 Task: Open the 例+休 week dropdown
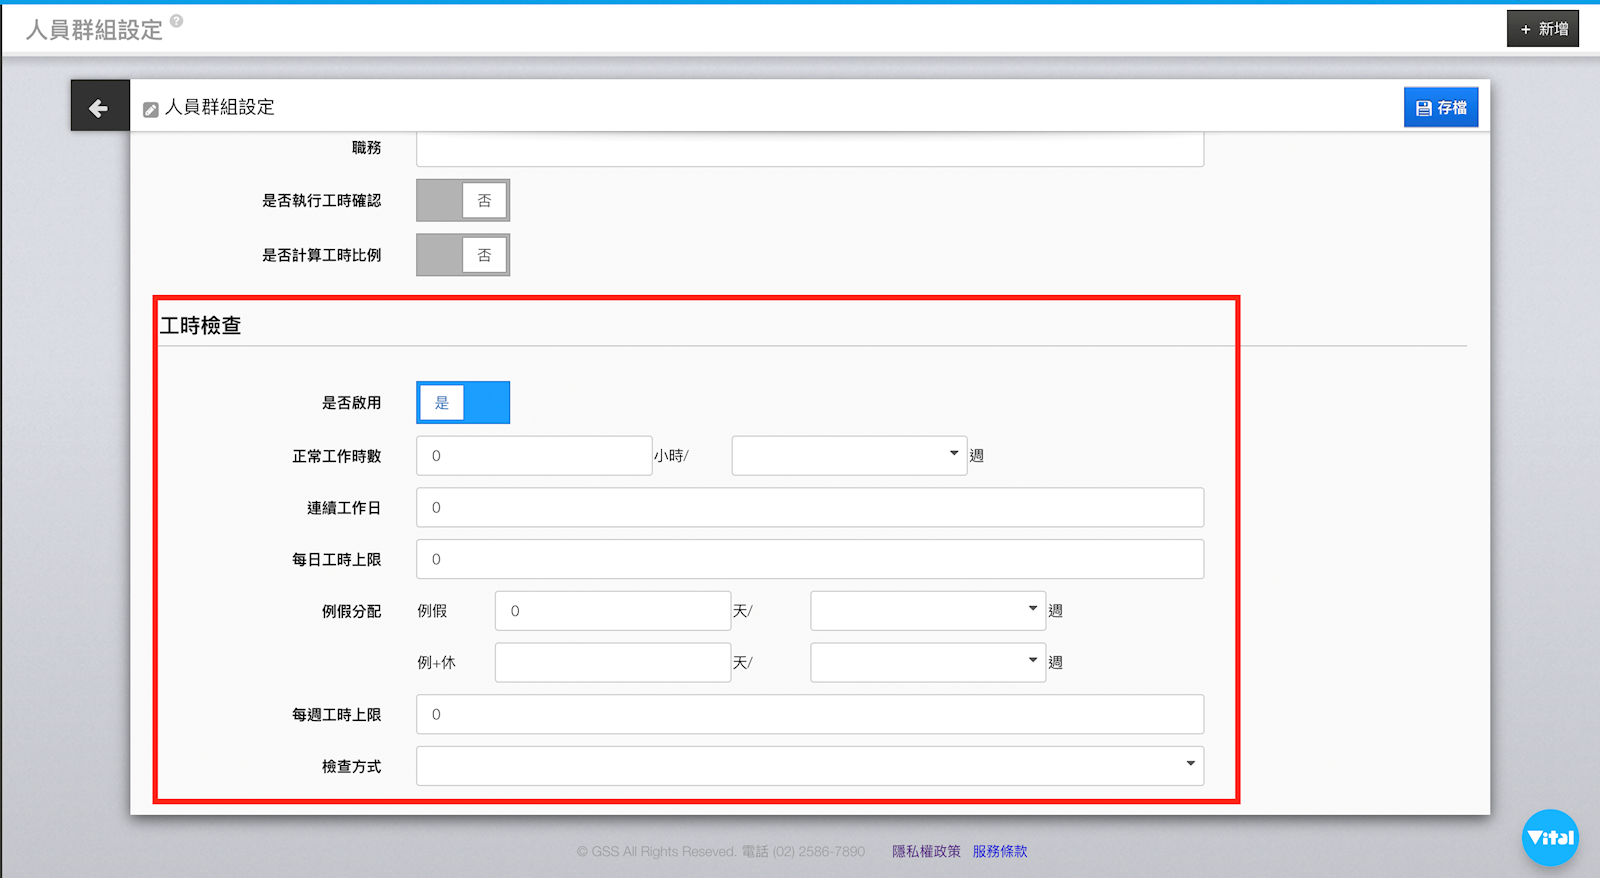(927, 663)
